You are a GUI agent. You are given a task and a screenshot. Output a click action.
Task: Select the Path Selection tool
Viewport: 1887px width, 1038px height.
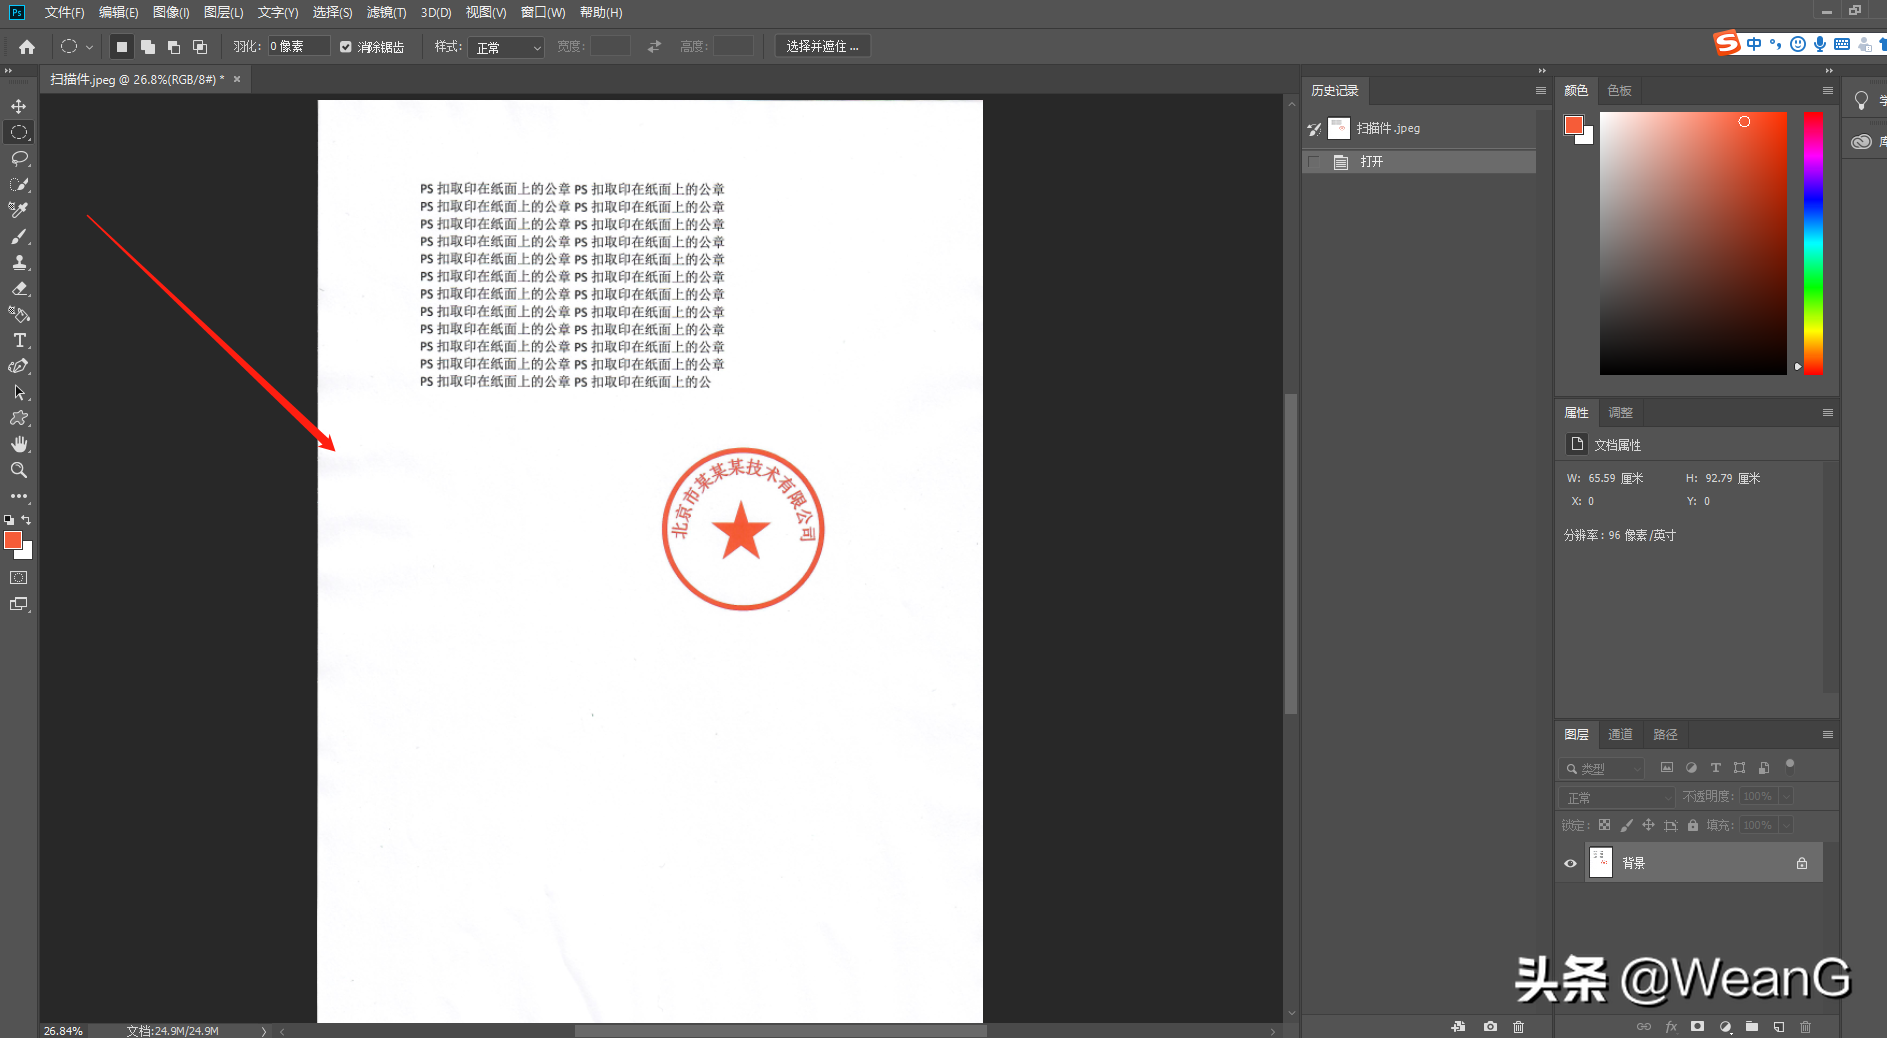[x=19, y=392]
